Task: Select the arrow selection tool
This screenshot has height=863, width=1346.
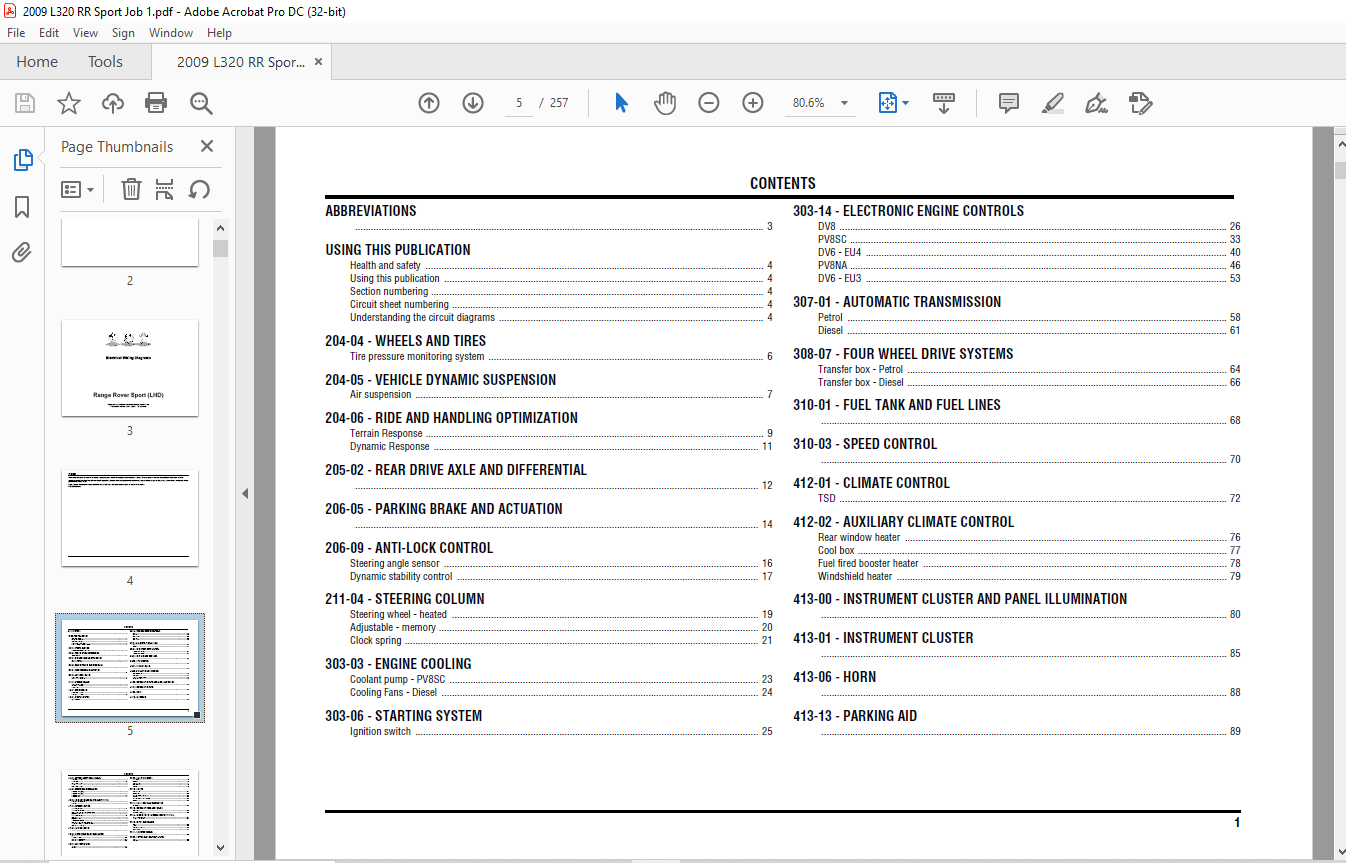Action: coord(621,103)
